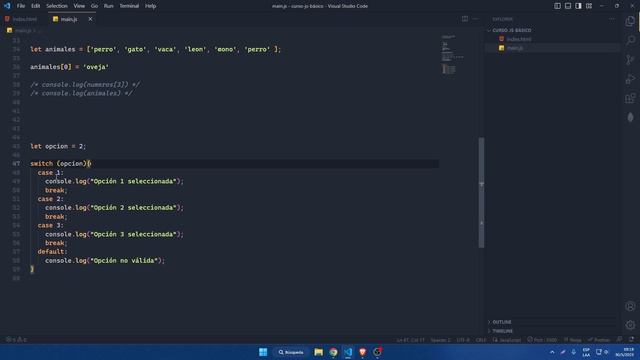The height and width of the screenshot is (360, 640).
Task: Click the Windows taskbar Búsqueda search box
Action: [x=291, y=352]
